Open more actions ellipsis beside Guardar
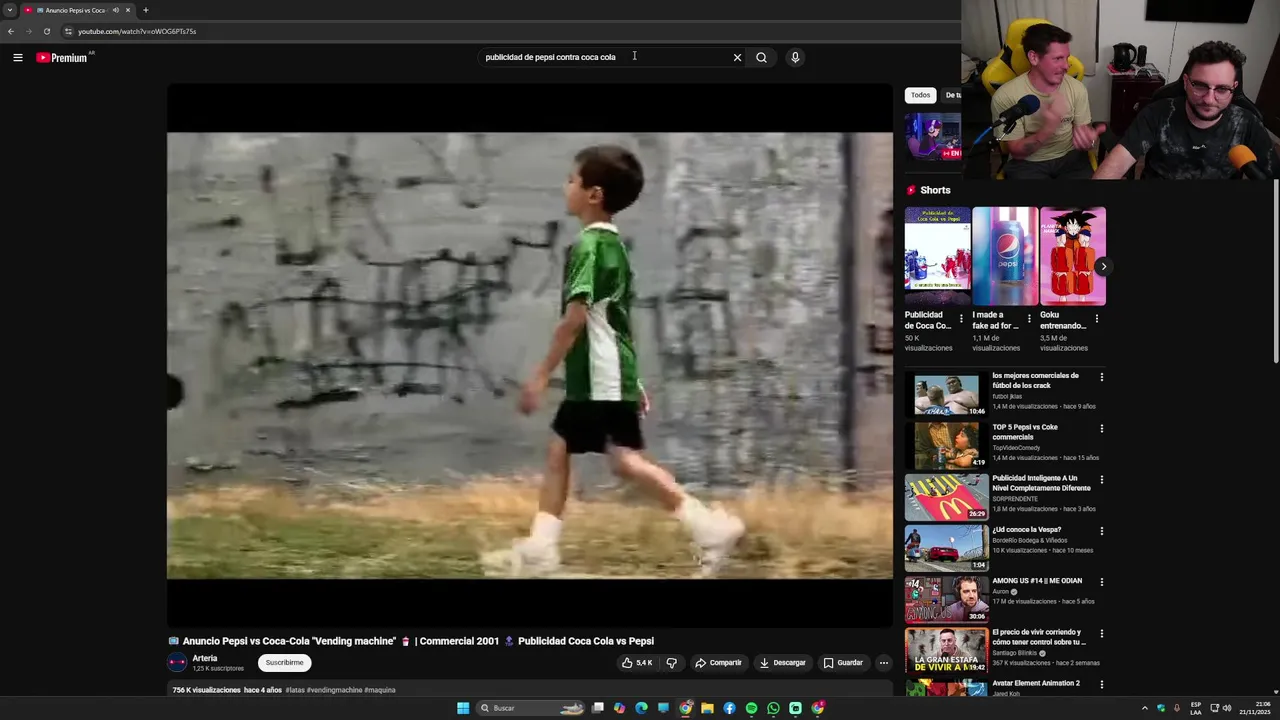This screenshot has width=1280, height=720. 883,662
